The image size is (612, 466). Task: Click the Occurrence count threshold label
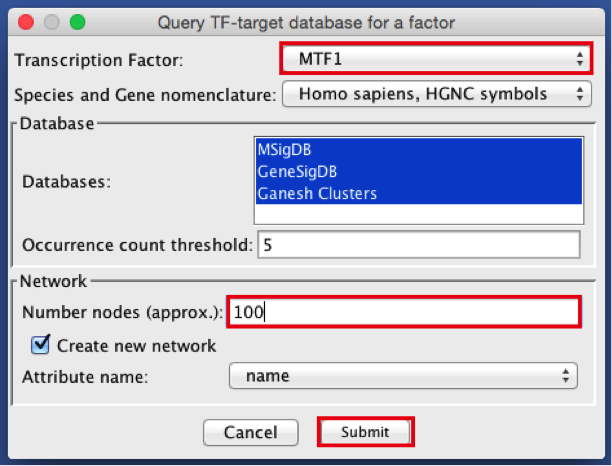tap(136, 246)
